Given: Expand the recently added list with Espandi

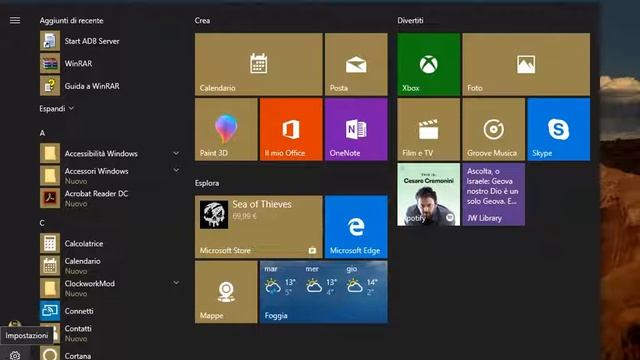Looking at the screenshot, I should click(x=56, y=109).
